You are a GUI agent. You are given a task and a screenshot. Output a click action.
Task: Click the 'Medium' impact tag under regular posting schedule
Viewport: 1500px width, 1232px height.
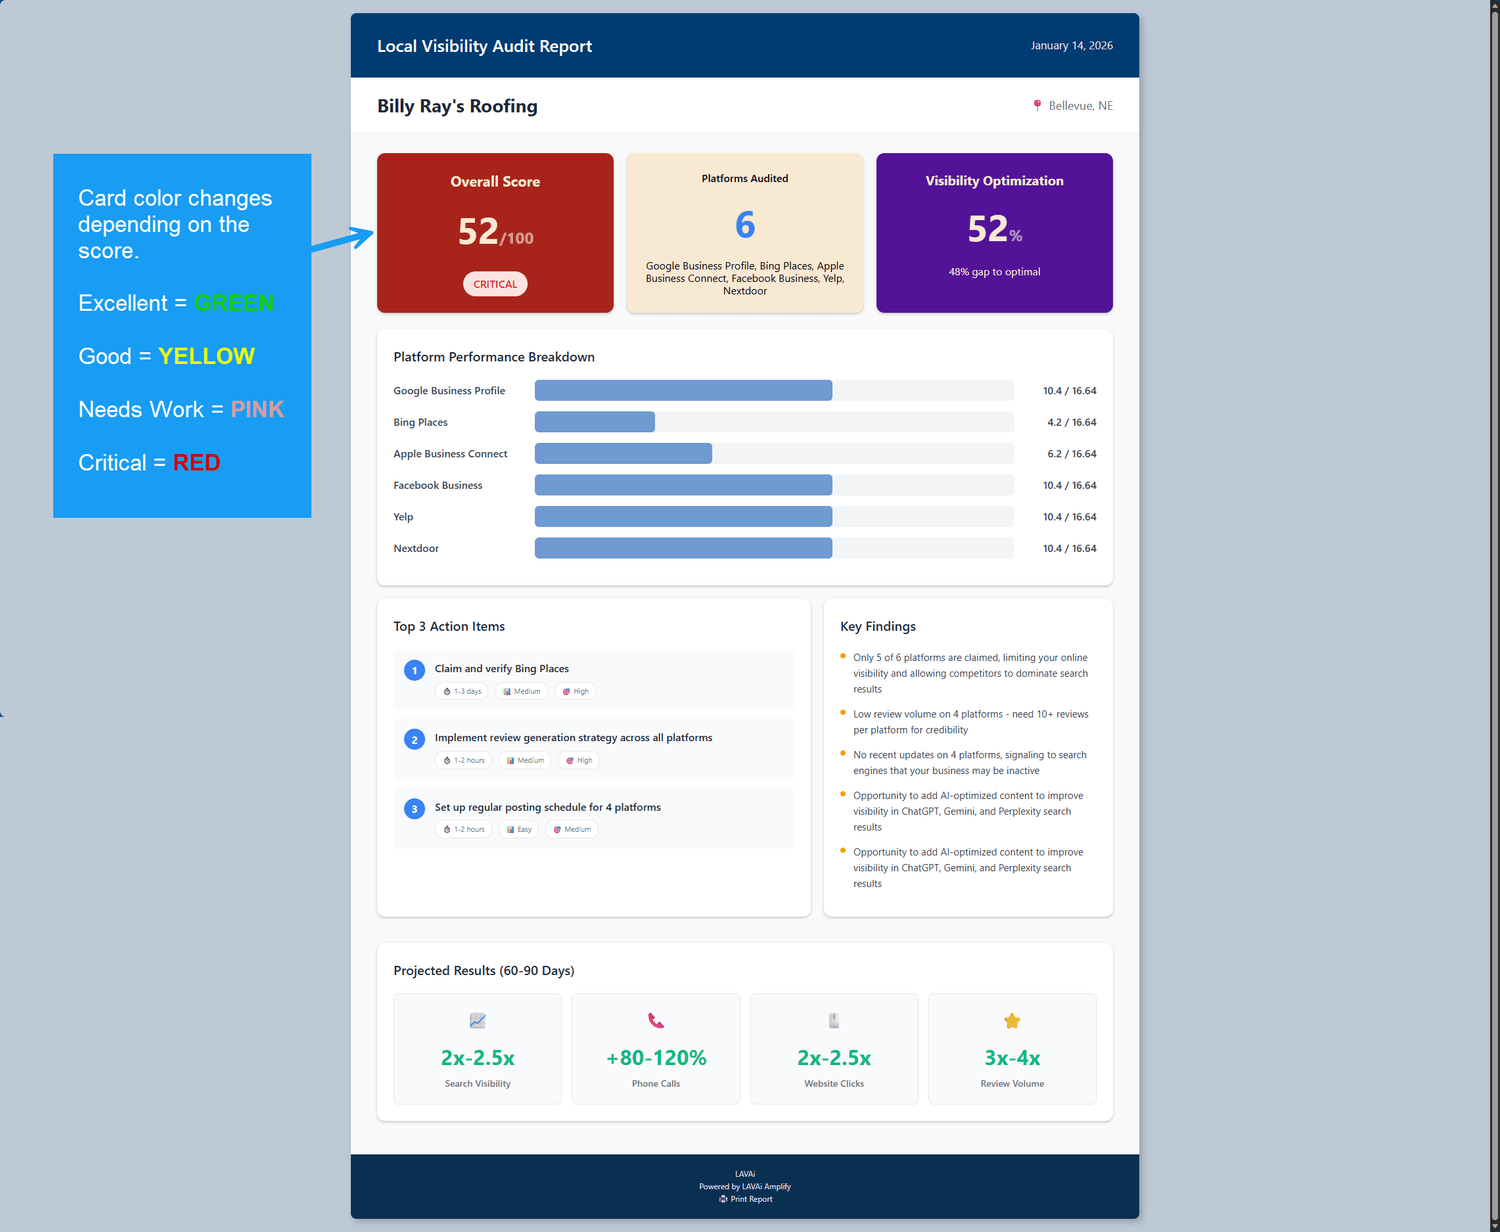coord(572,829)
